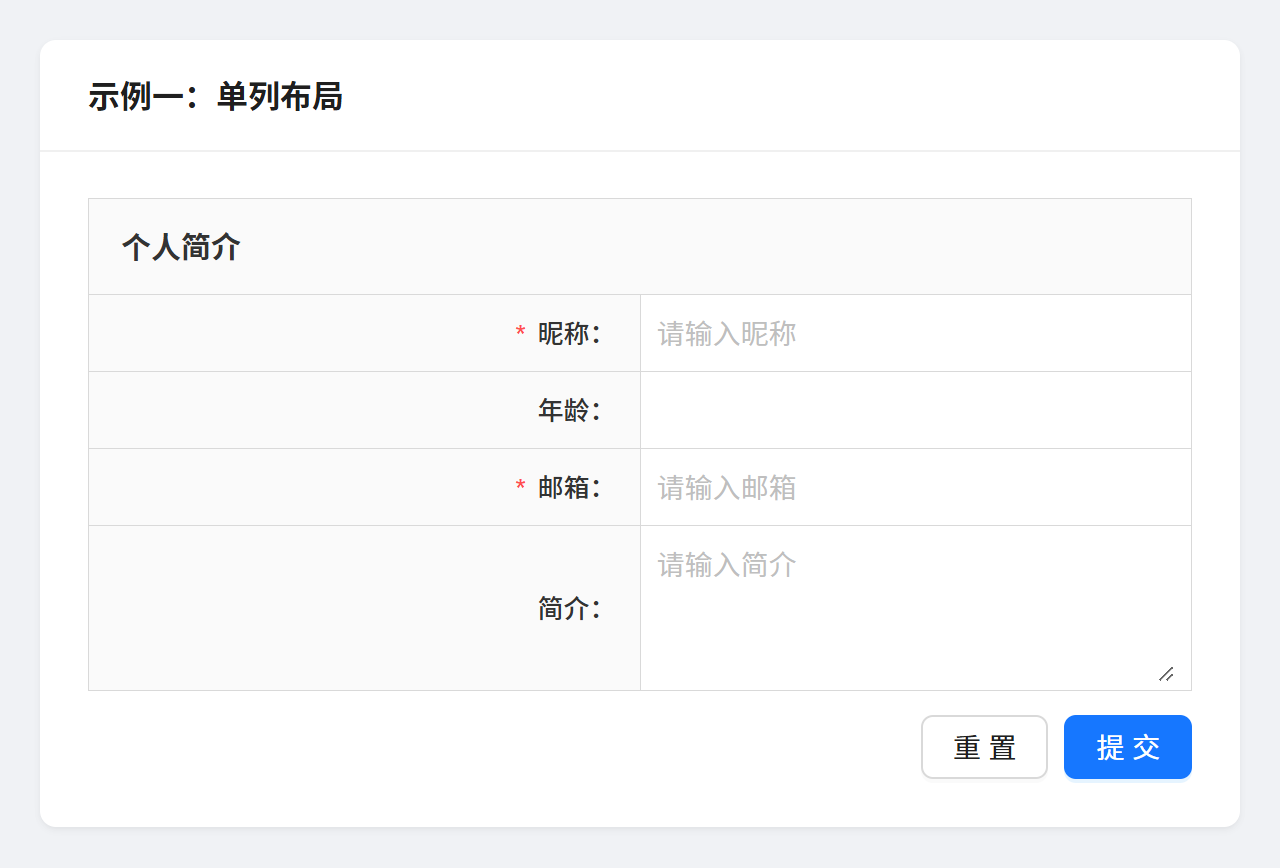Click the 个人简介 section heading
The height and width of the screenshot is (868, 1280).
(x=181, y=247)
